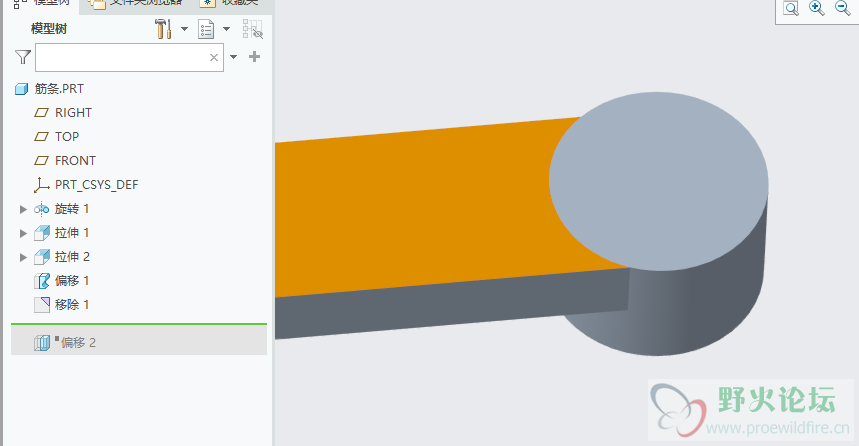
Task: Click the RIGHT plane icon
Action: click(42, 113)
